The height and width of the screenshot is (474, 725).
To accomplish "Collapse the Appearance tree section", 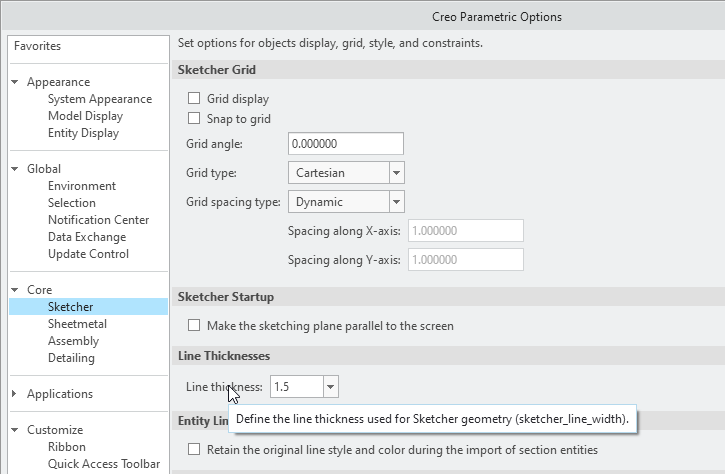I will point(15,82).
